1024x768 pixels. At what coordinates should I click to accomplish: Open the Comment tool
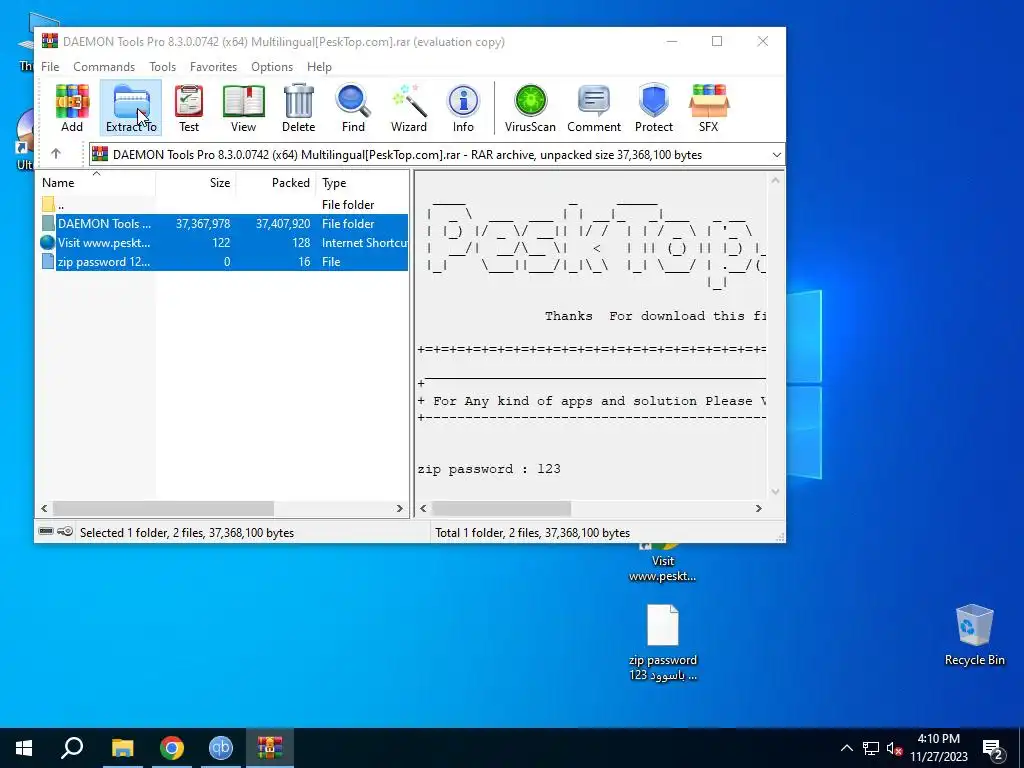point(594,108)
